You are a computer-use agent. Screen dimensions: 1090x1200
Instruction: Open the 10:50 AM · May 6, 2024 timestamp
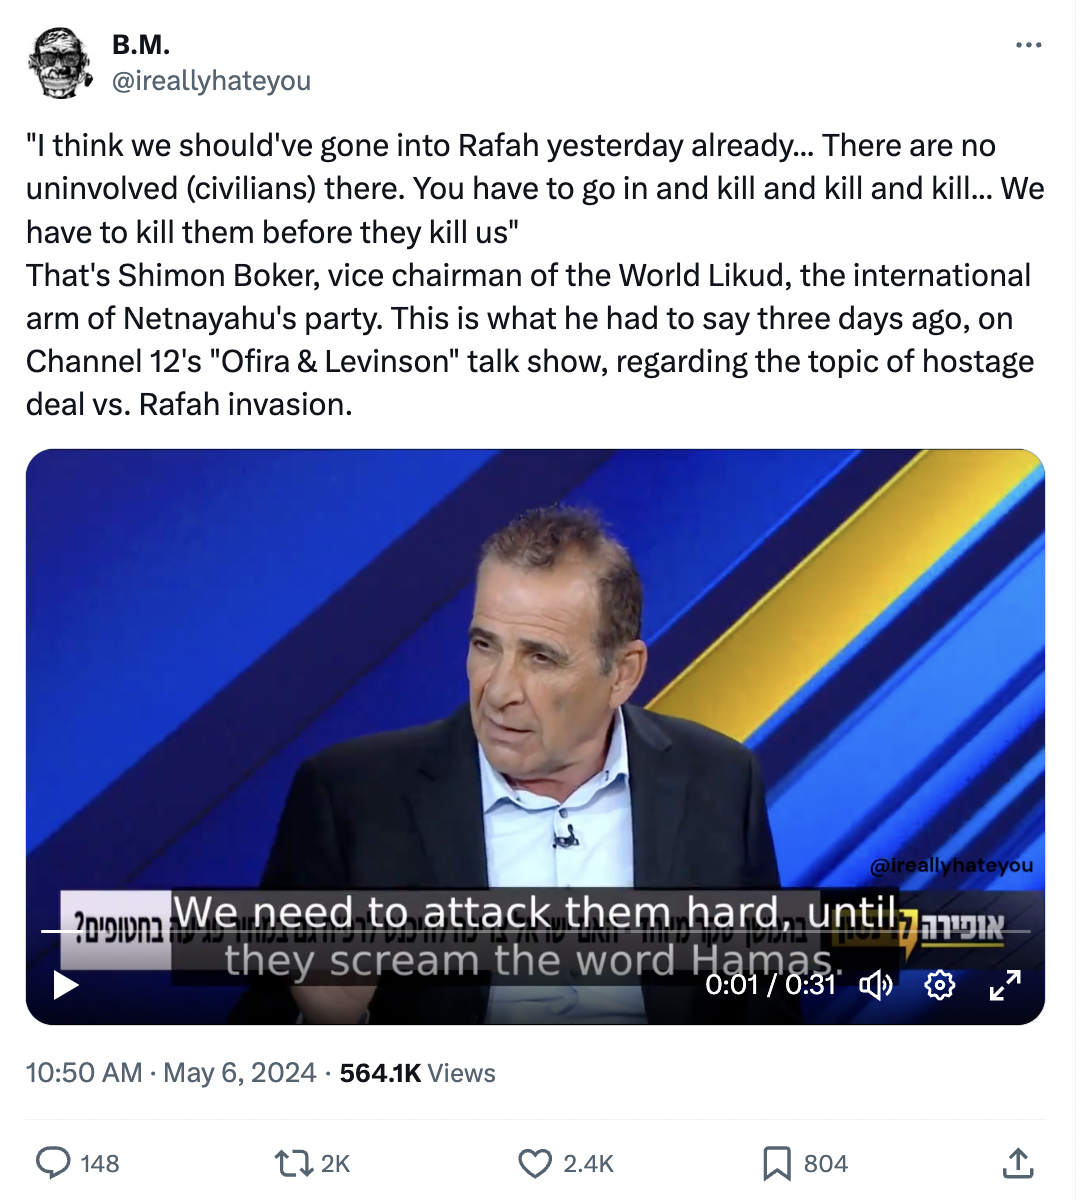(x=170, y=1073)
